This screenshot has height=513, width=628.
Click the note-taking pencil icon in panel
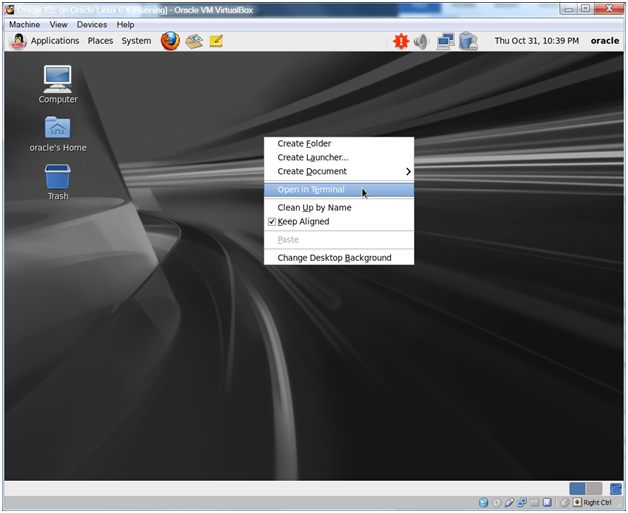[216, 41]
